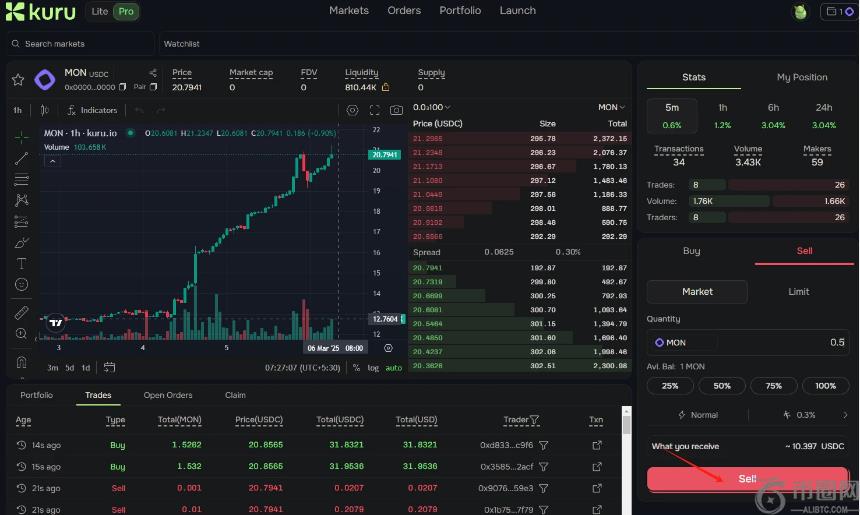Viewport: 860px width, 515px height.
Task: Enter fullscreen chart mode
Action: (375, 110)
